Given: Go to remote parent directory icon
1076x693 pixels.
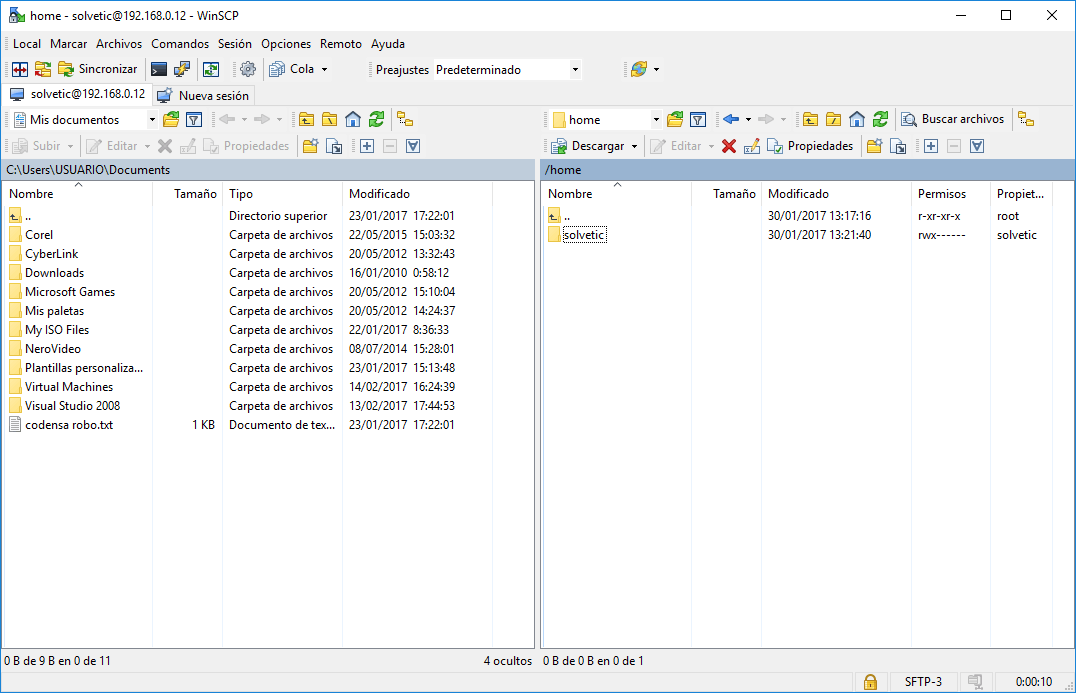Looking at the screenshot, I should click(810, 119).
